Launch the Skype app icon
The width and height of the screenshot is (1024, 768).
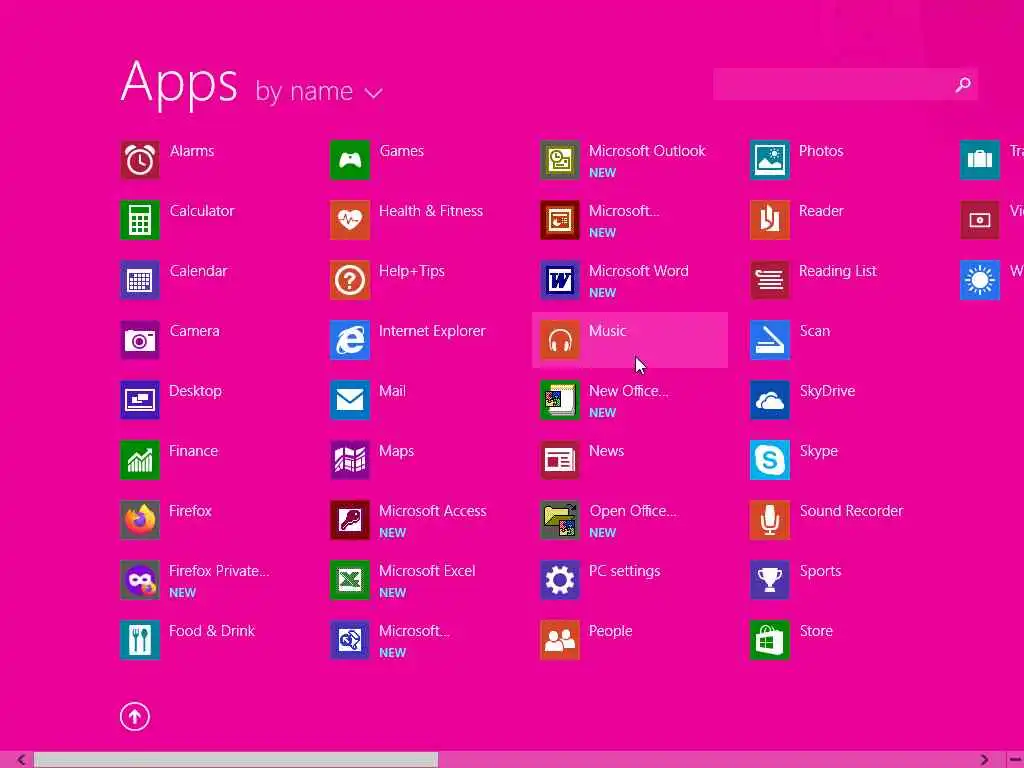click(x=770, y=460)
